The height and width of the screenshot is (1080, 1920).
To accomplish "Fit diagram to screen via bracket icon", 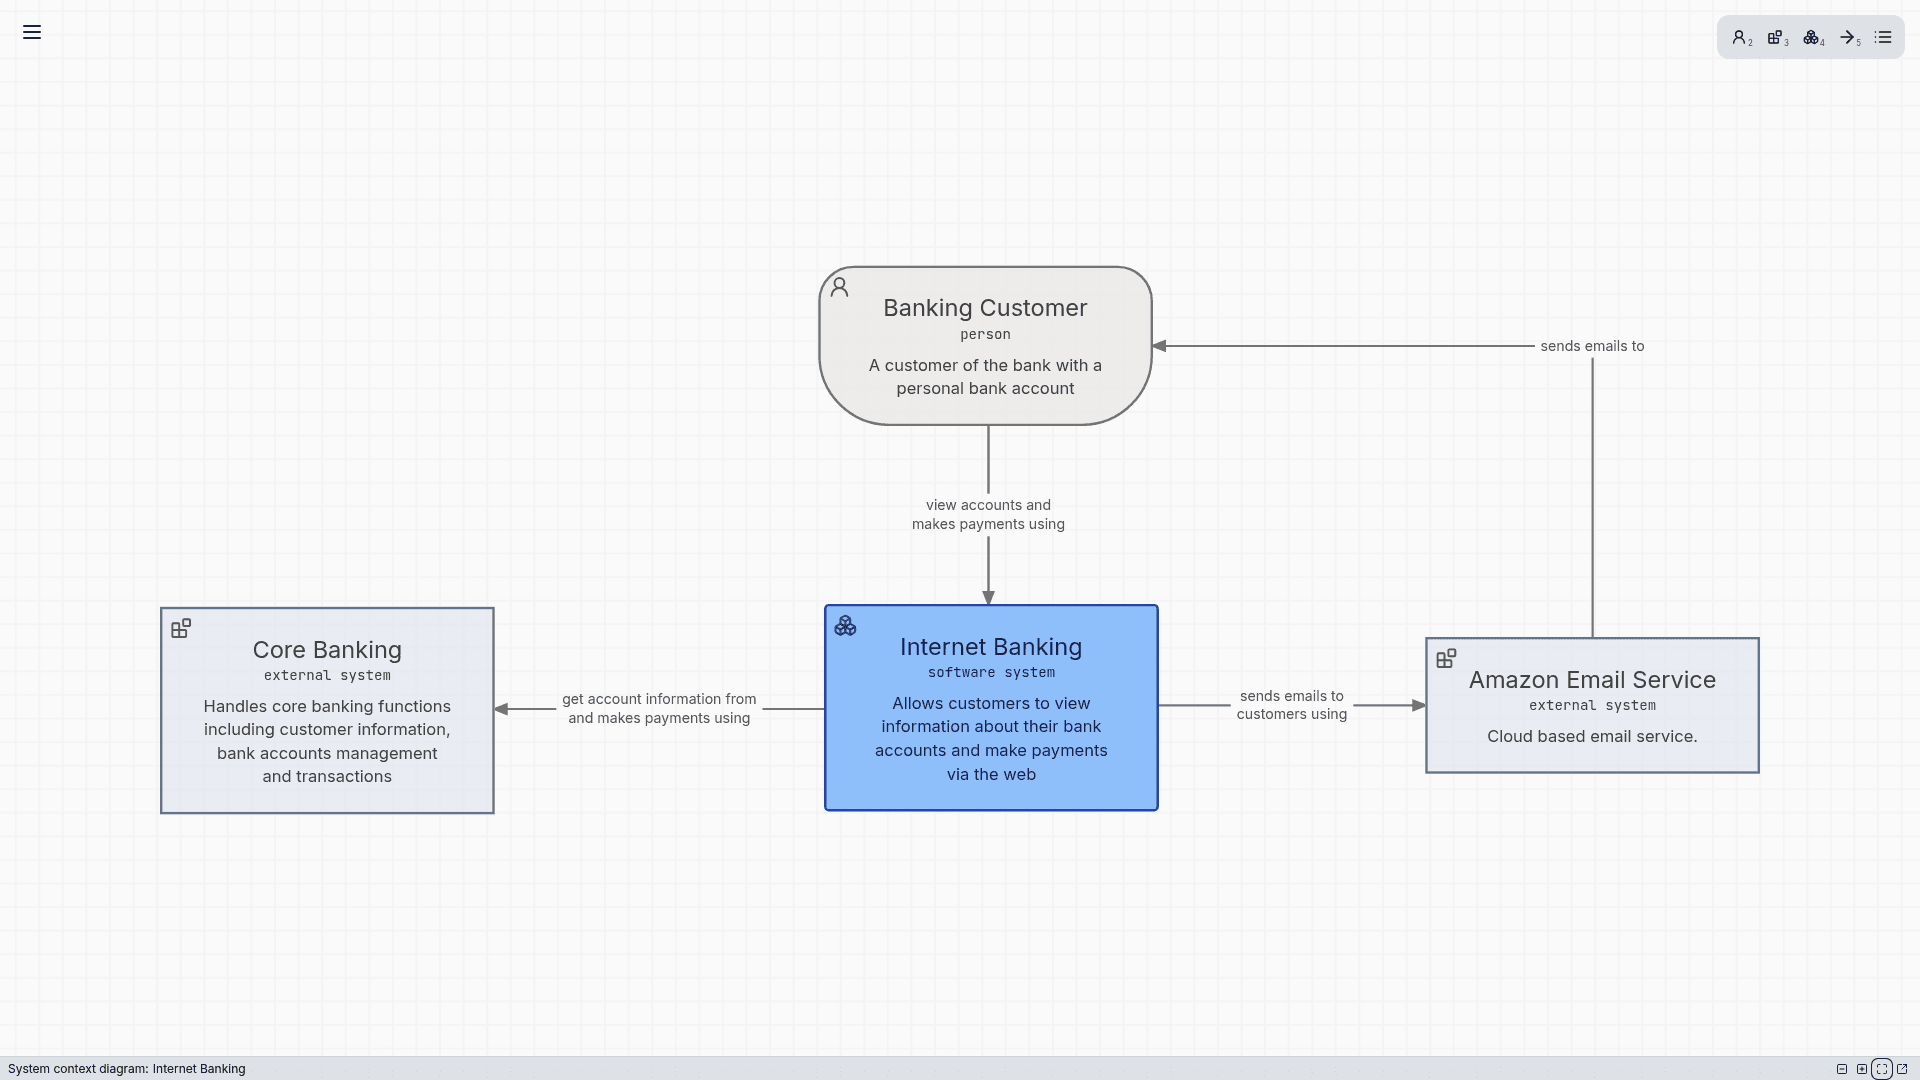I will coord(1882,1069).
